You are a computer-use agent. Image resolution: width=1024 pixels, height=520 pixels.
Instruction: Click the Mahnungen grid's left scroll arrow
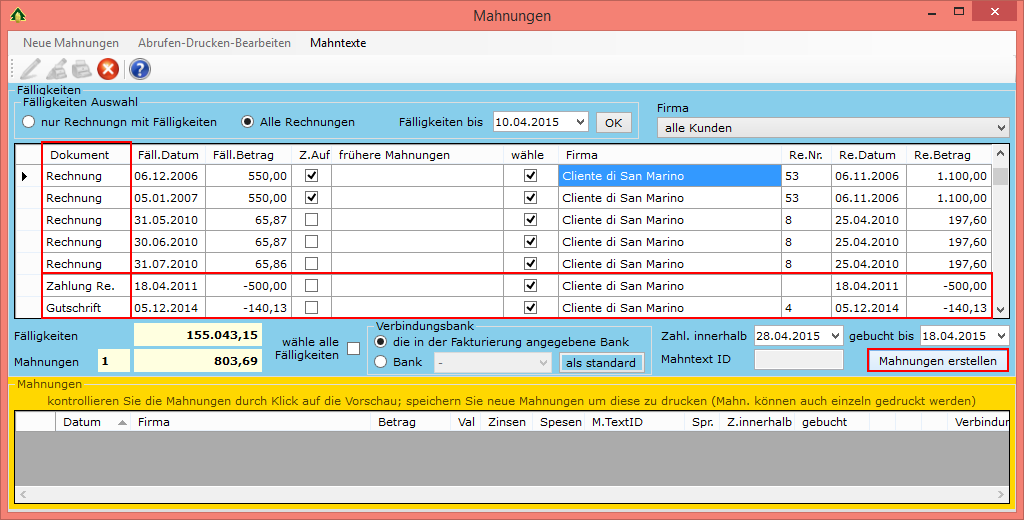tap(23, 495)
